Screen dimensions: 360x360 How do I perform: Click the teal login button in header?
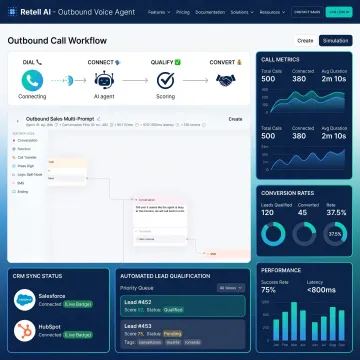click(339, 12)
